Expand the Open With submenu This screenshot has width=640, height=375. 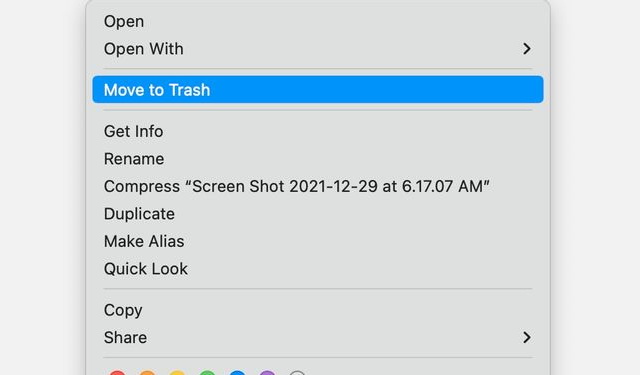pyautogui.click(x=318, y=49)
